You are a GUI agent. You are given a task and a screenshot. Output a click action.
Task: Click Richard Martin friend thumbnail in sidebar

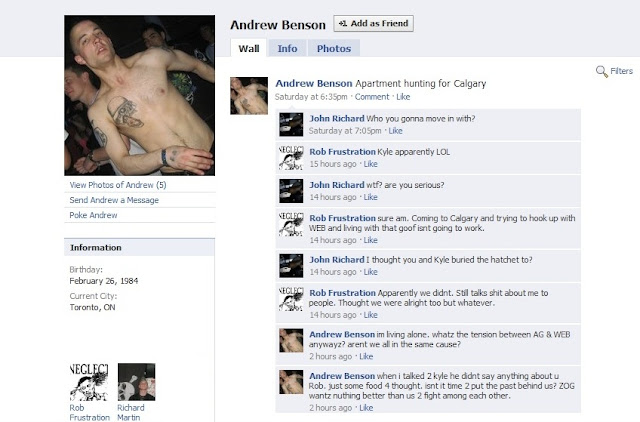tap(136, 382)
